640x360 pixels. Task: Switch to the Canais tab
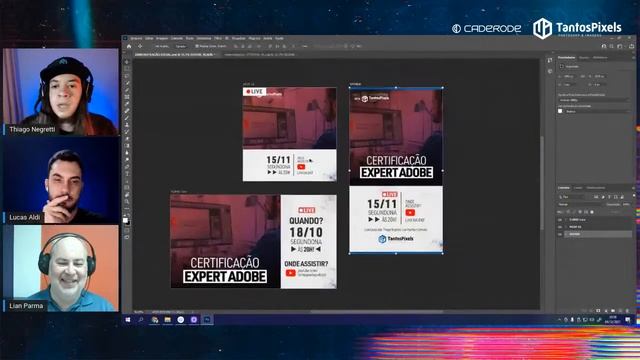click(x=578, y=188)
